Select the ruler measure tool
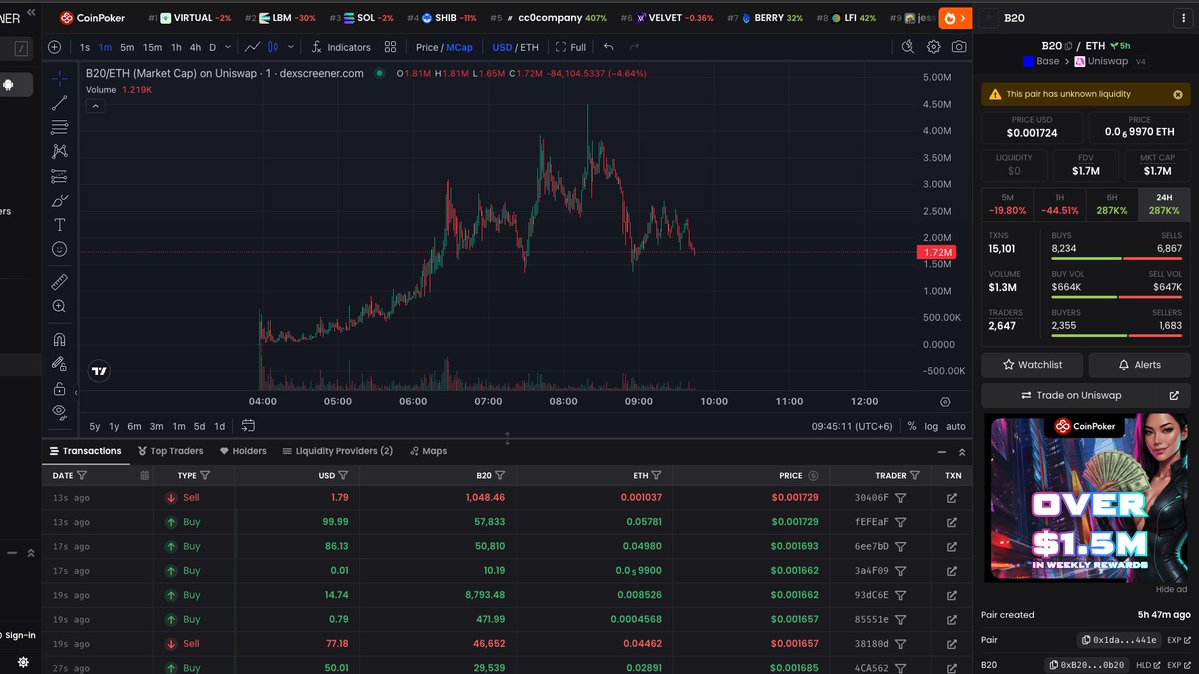The image size is (1199, 674). (60, 282)
